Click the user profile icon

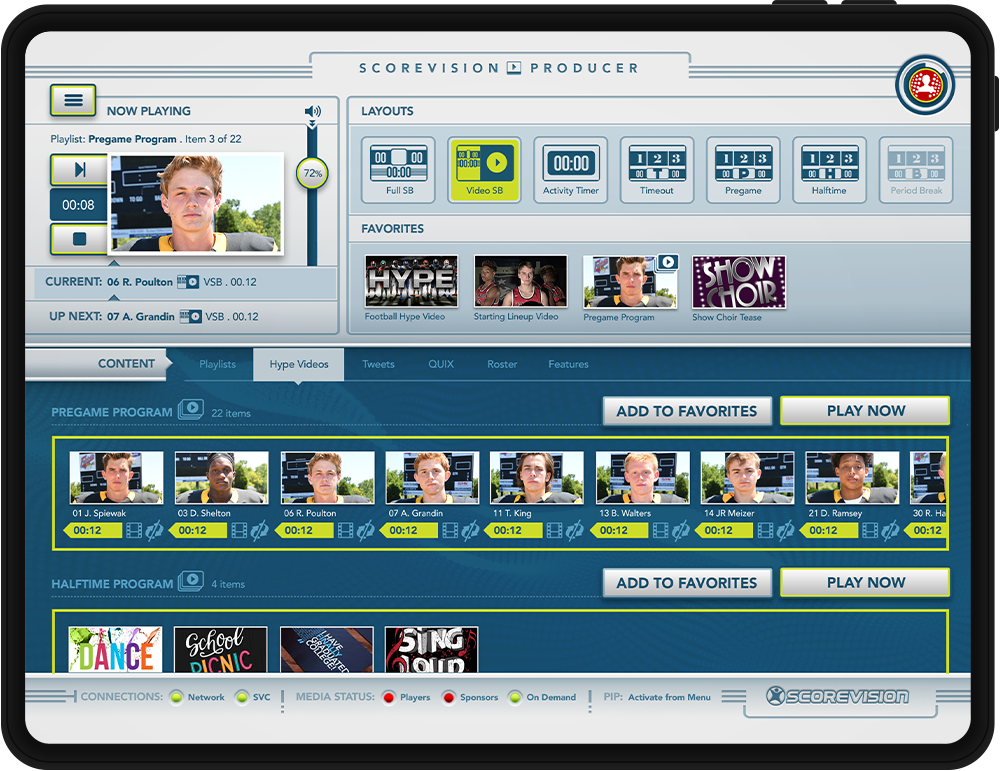click(x=925, y=85)
